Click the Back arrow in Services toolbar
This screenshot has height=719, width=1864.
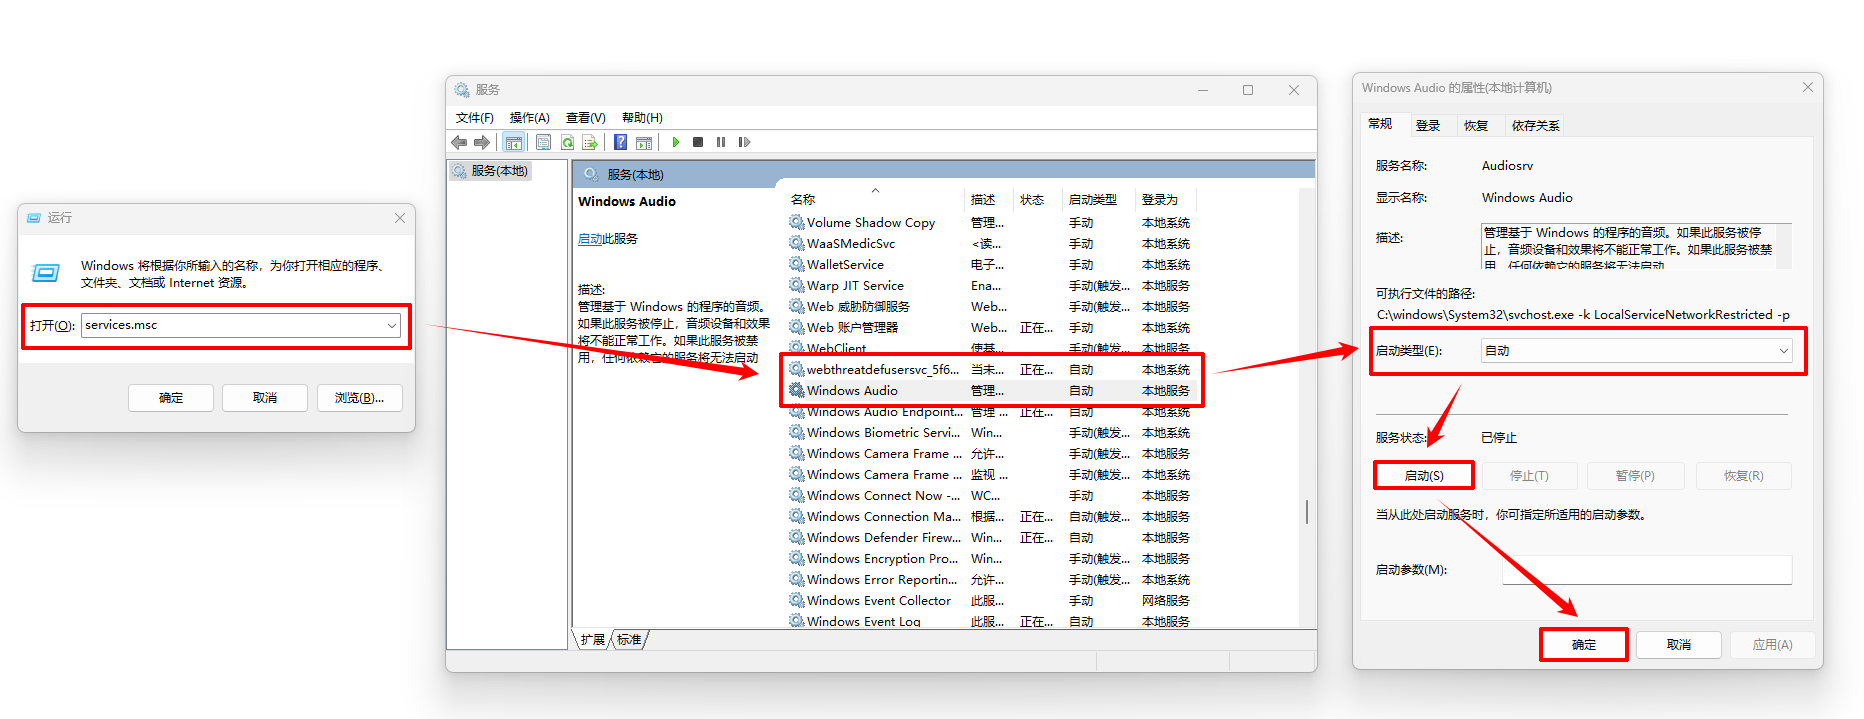pyautogui.click(x=459, y=142)
